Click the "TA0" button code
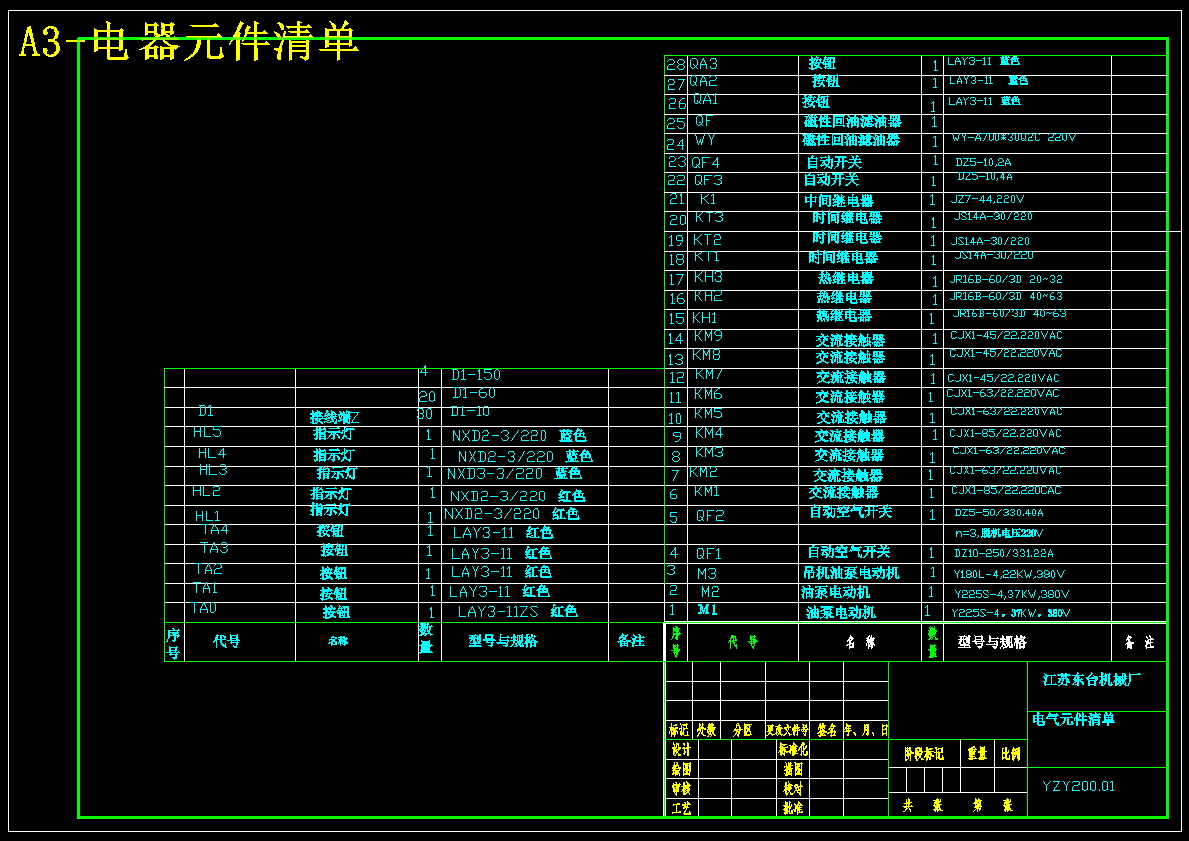Viewport: 1189px width, 841px height. 204,608
